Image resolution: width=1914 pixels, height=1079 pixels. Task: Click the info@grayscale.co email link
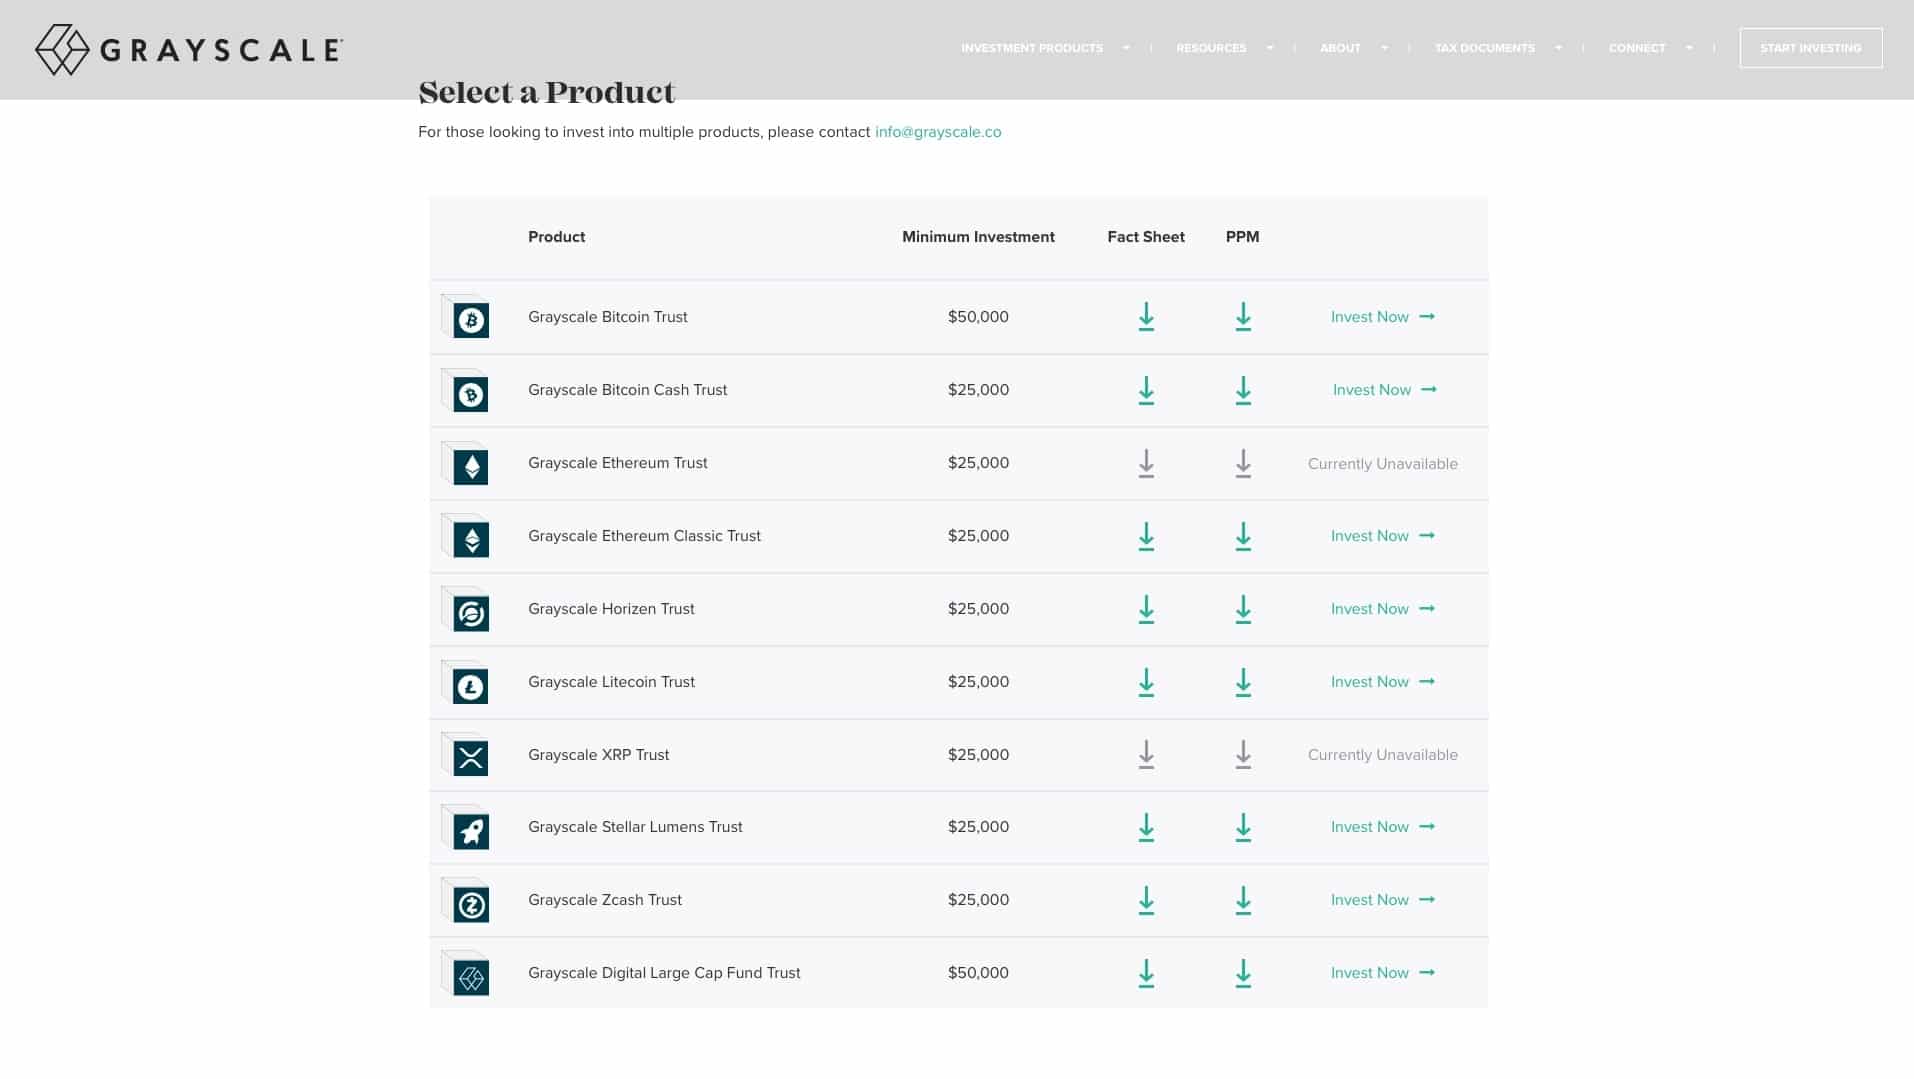(x=937, y=132)
